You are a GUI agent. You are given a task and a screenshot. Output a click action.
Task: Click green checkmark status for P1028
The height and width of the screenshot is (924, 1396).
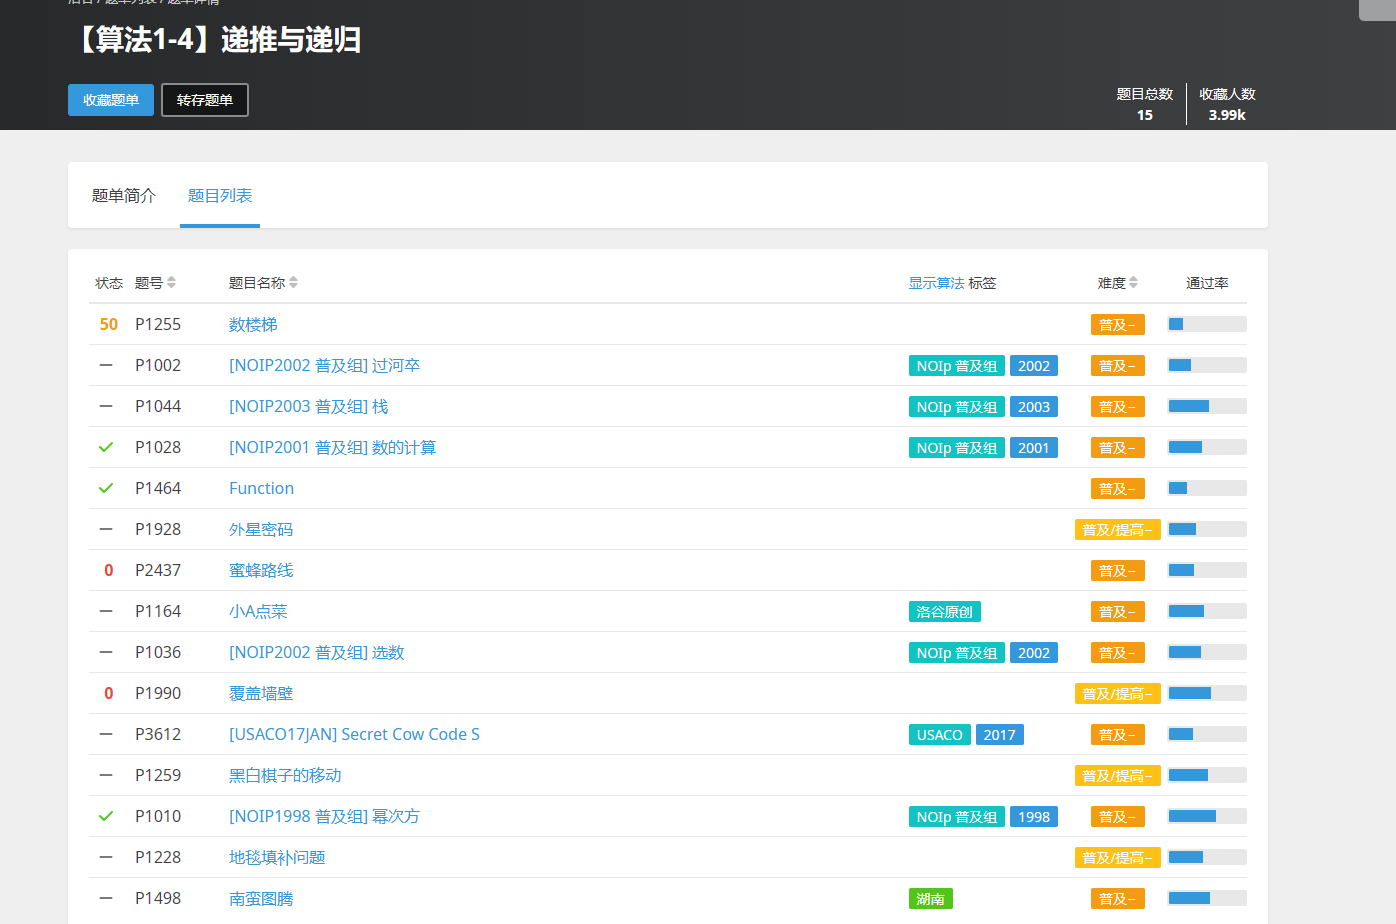(106, 447)
